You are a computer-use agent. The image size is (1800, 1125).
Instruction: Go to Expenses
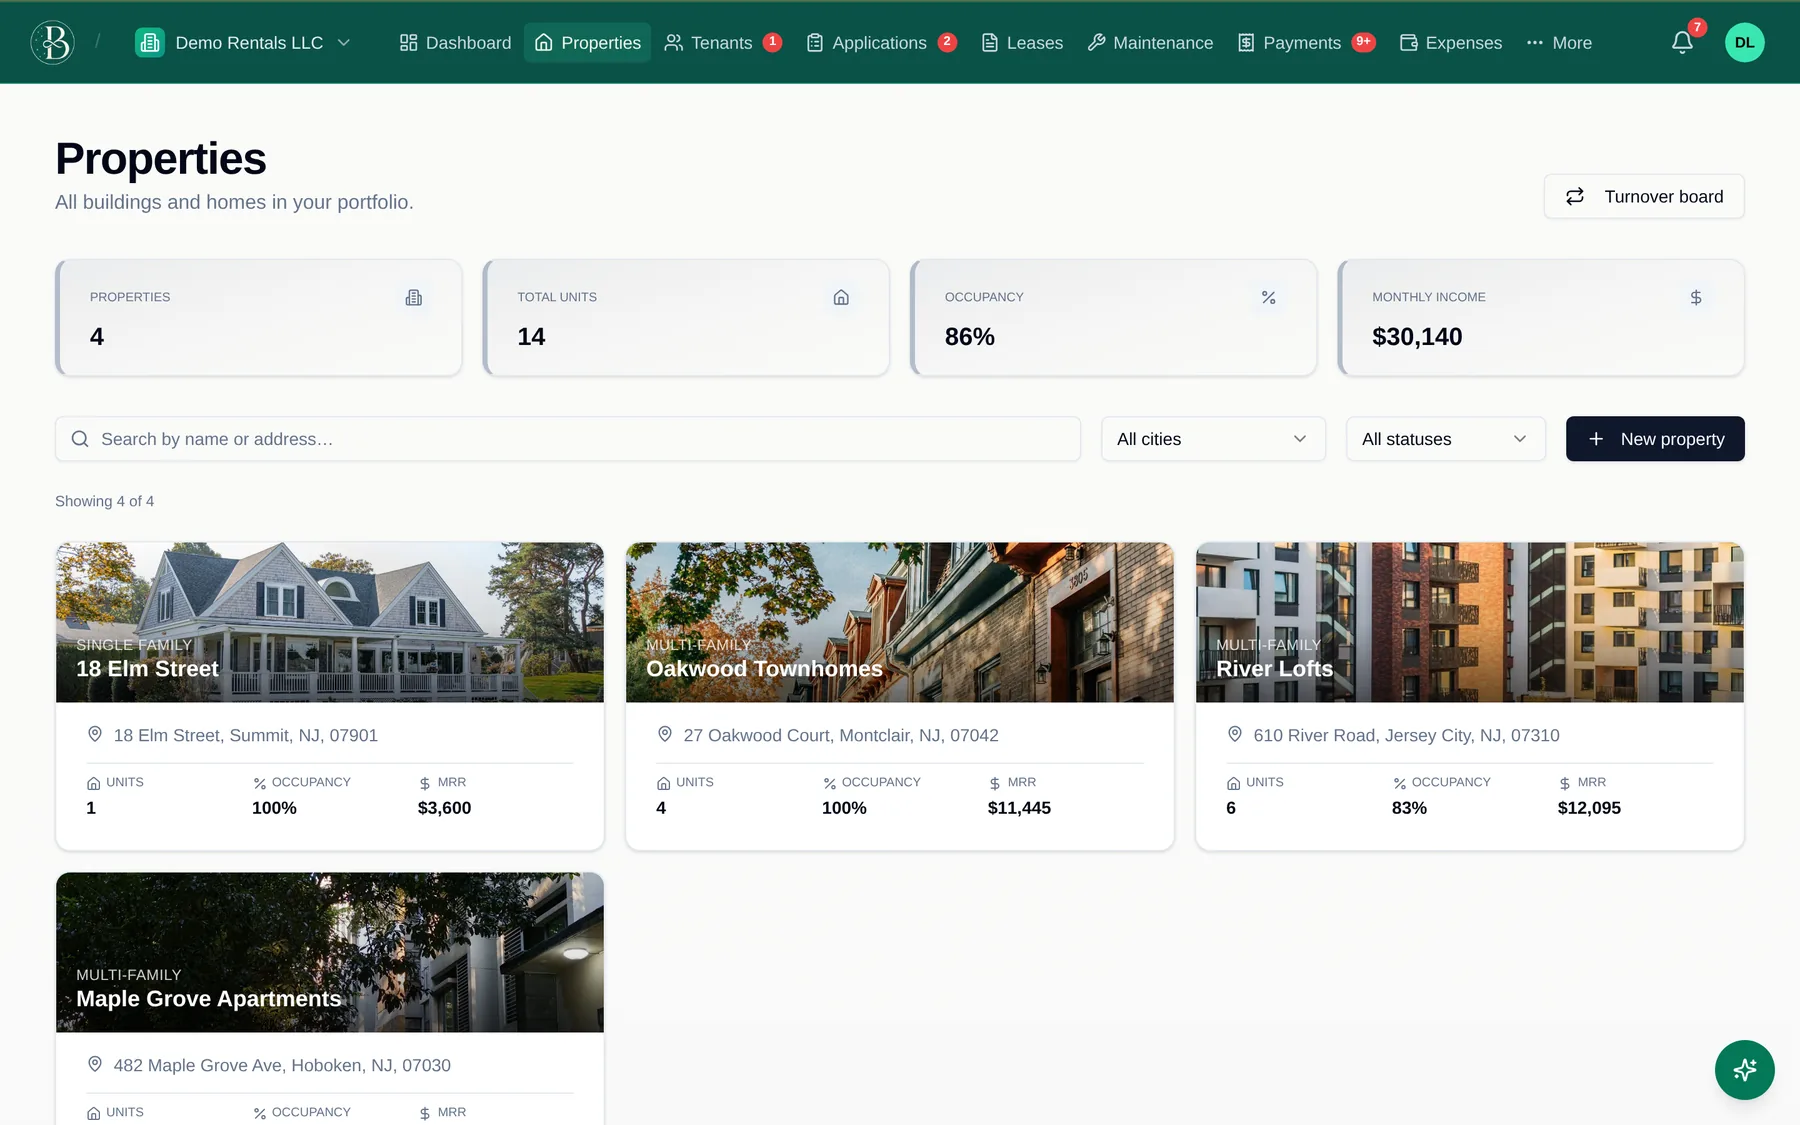coord(1450,43)
